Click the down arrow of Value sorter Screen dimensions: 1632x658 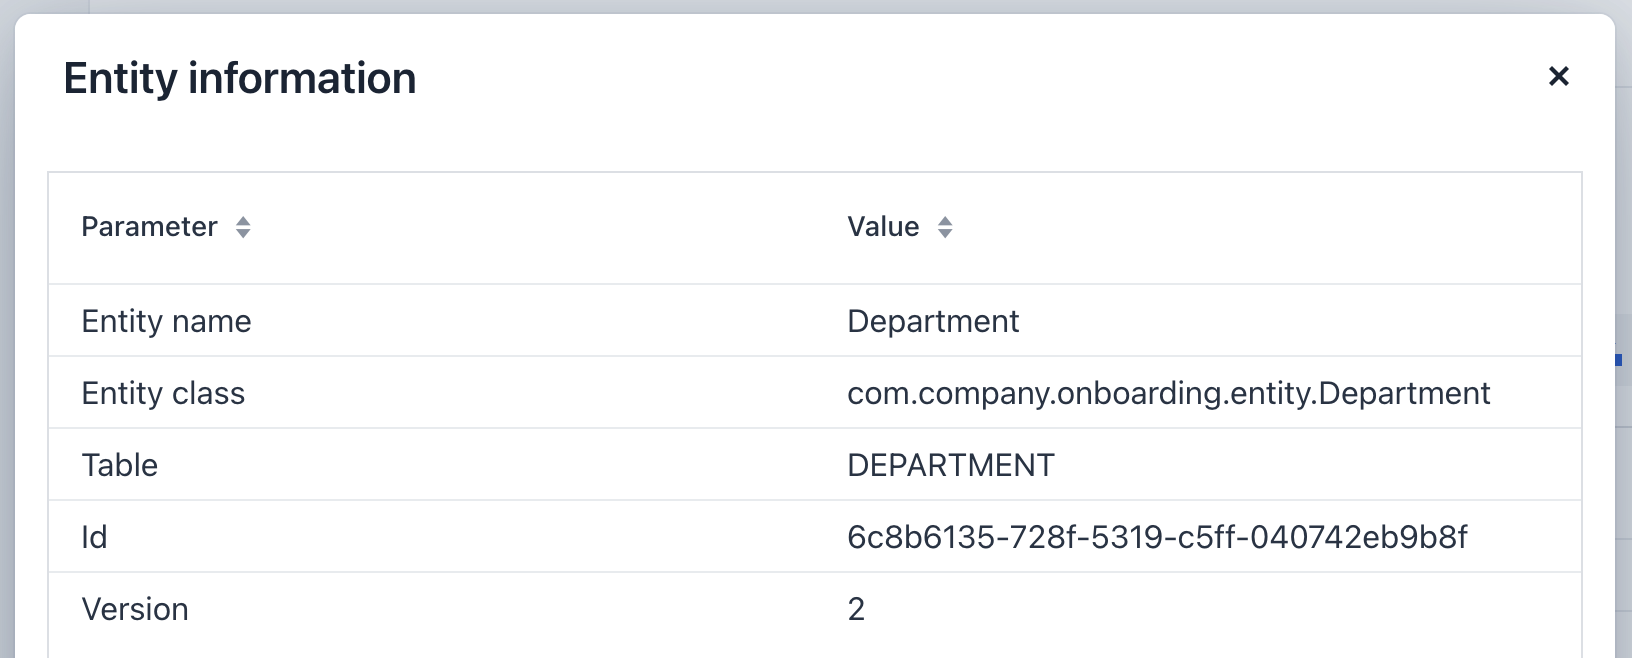pos(945,234)
